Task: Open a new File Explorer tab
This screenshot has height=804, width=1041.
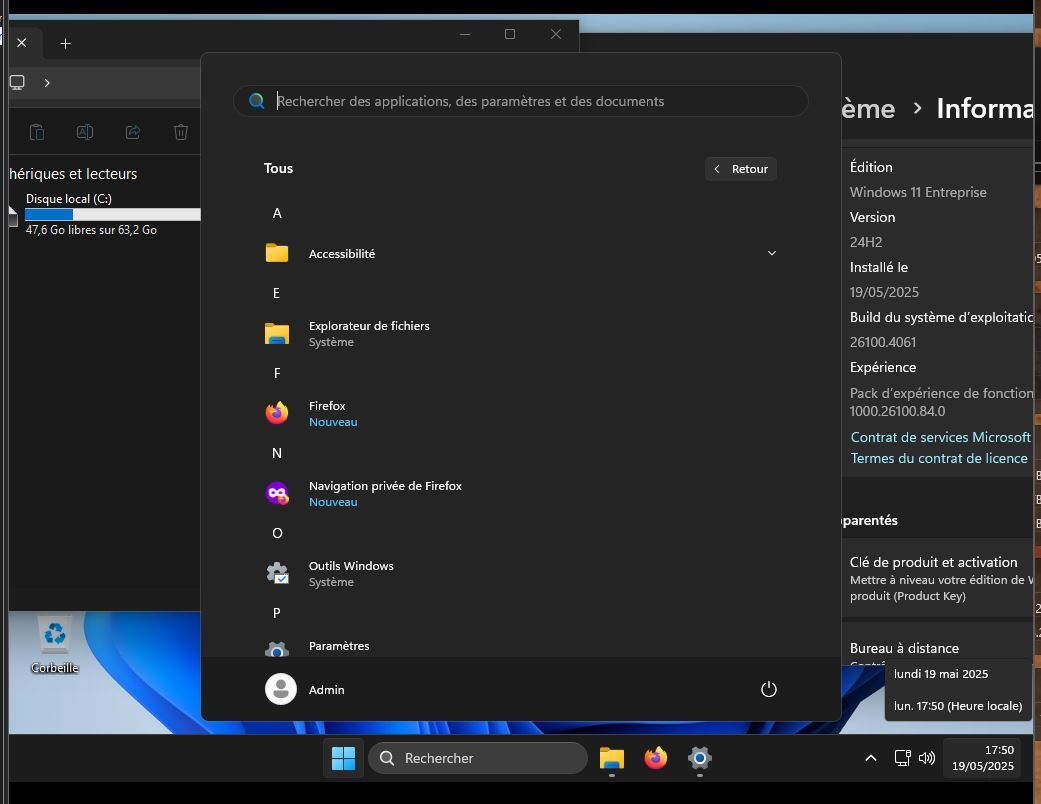Action: [x=65, y=43]
